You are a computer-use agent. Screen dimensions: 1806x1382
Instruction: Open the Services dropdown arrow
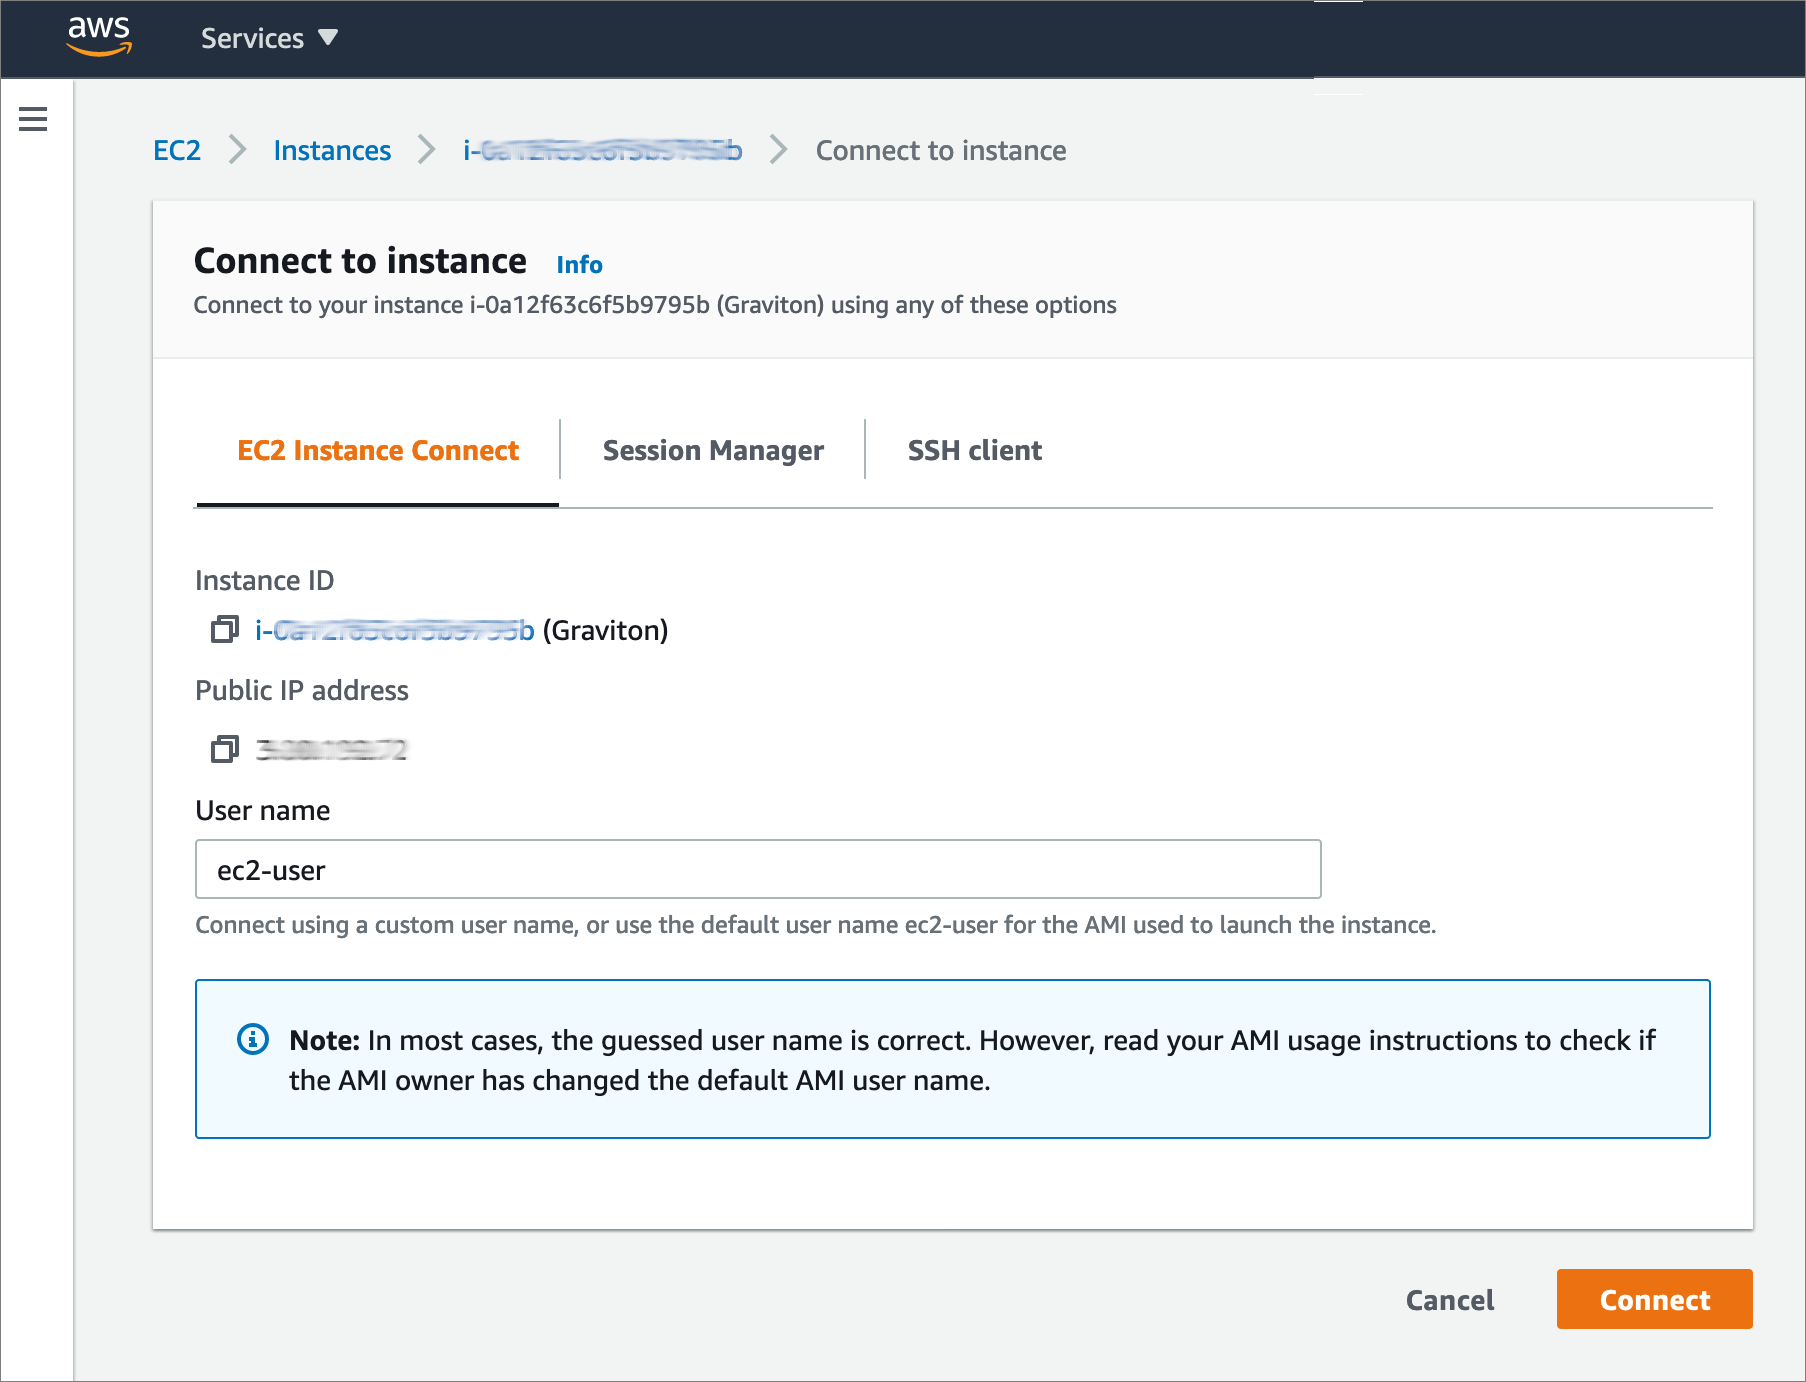(329, 37)
